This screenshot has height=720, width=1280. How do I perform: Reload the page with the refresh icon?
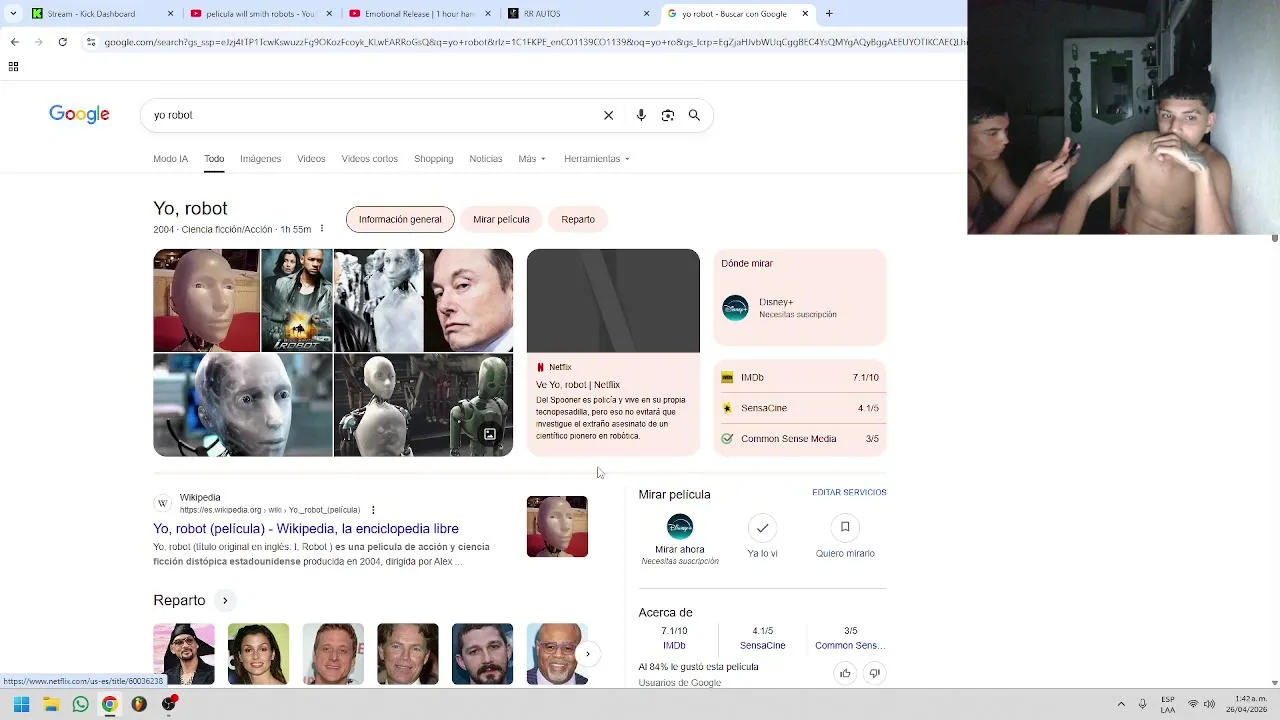[62, 42]
